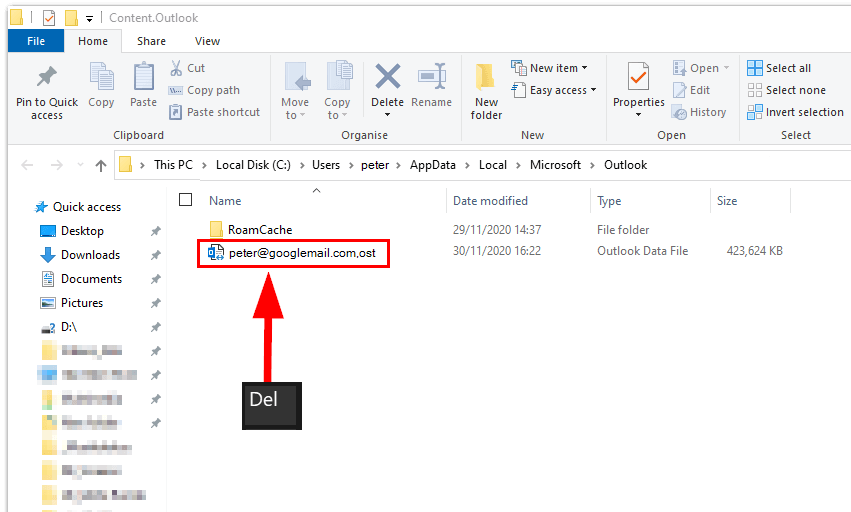This screenshot has height=512, width=851.
Task: Click the Up arrow navigation button
Action: click(100, 166)
